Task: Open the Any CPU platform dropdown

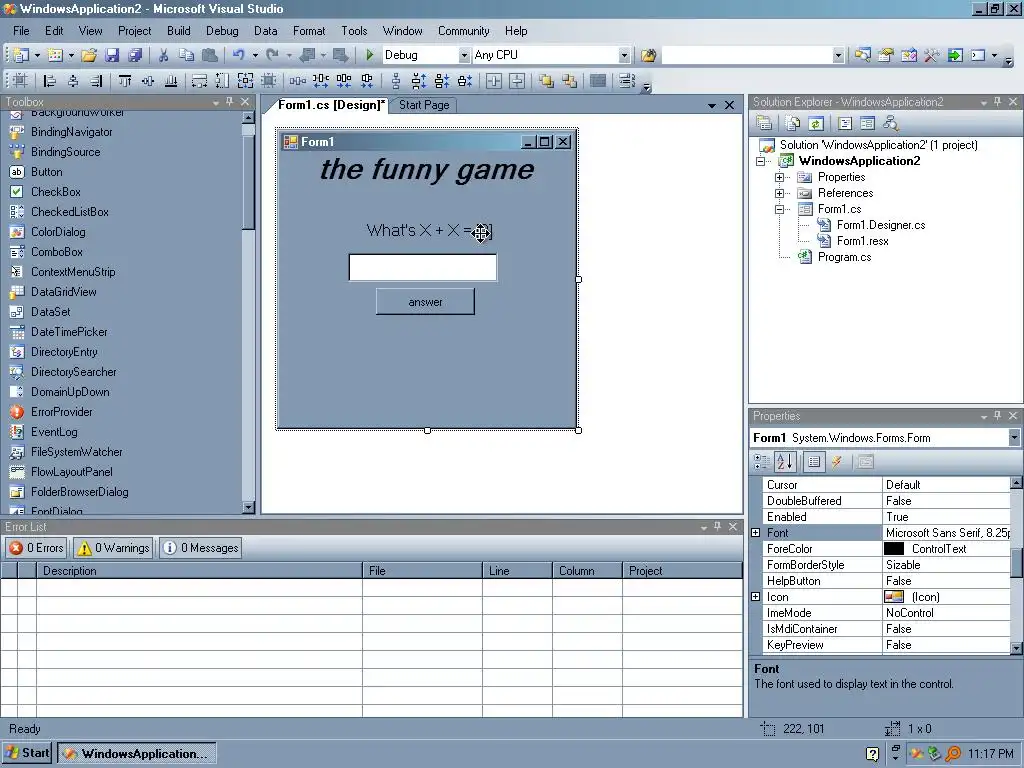Action: (x=624, y=56)
